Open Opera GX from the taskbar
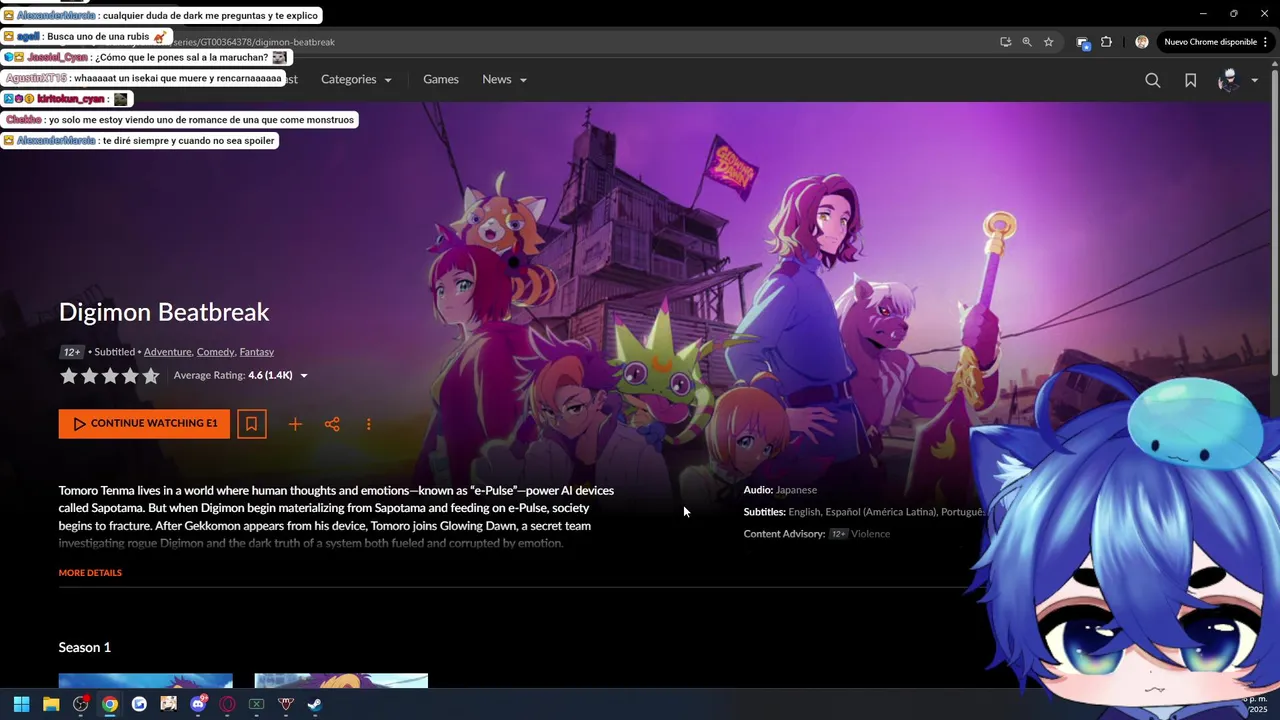Image resolution: width=1280 pixels, height=720 pixels. [227, 704]
